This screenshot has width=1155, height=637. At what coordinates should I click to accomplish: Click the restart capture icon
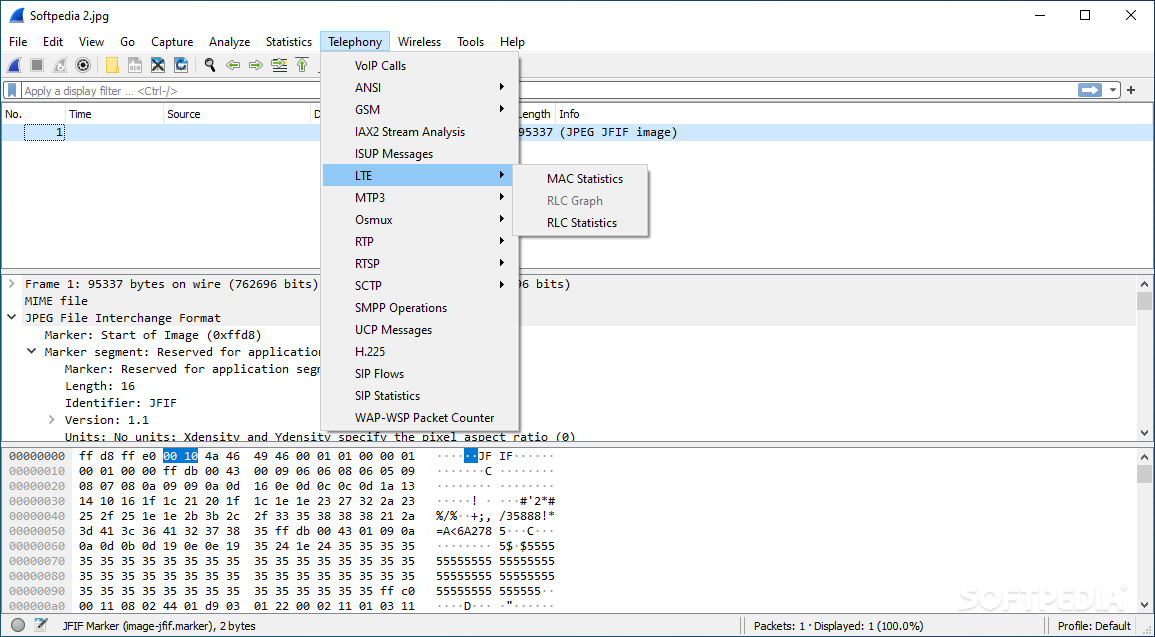point(60,65)
